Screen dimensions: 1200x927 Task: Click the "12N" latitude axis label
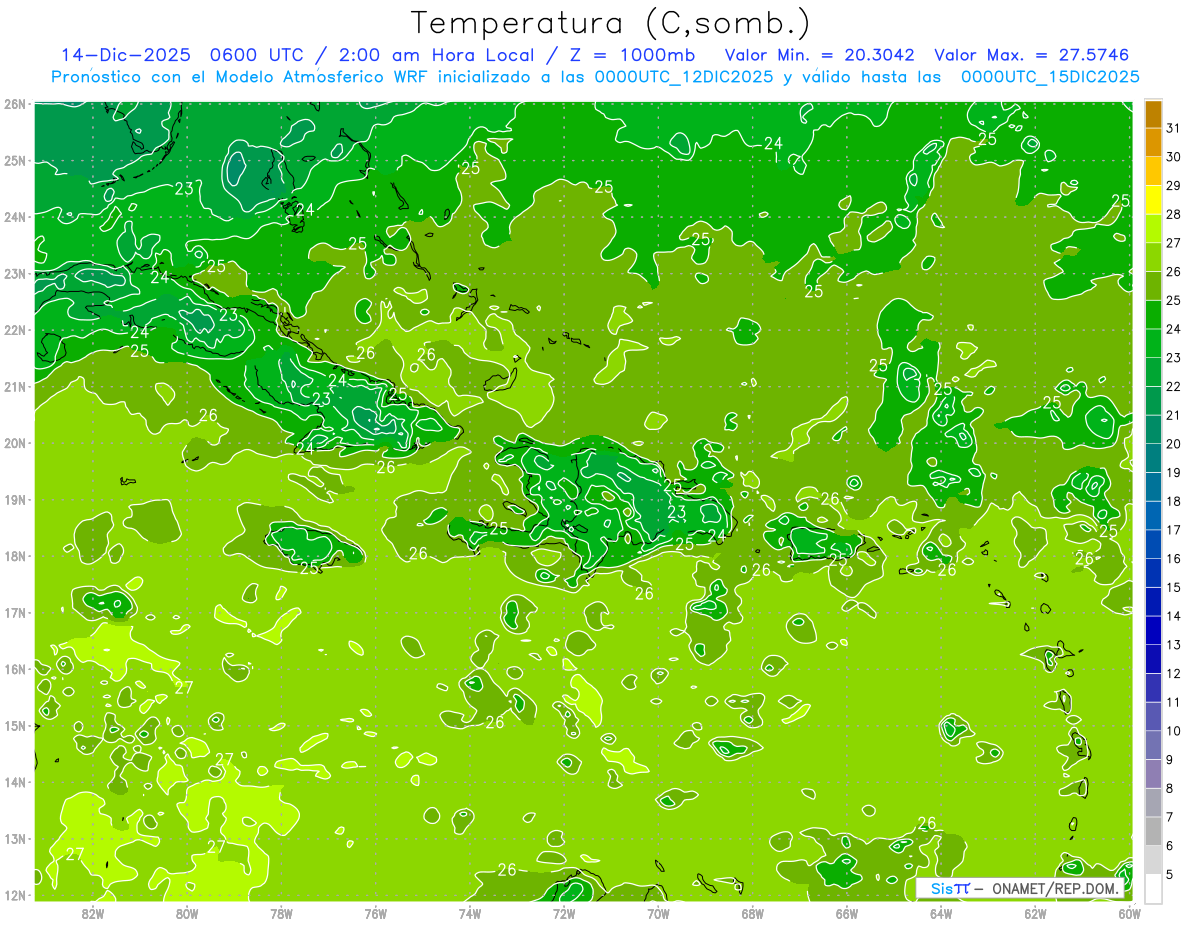[15, 895]
